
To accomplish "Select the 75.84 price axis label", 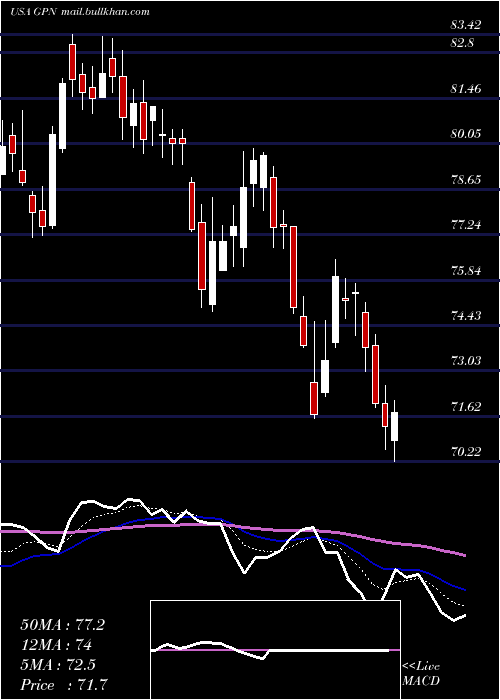I will click(466, 271).
